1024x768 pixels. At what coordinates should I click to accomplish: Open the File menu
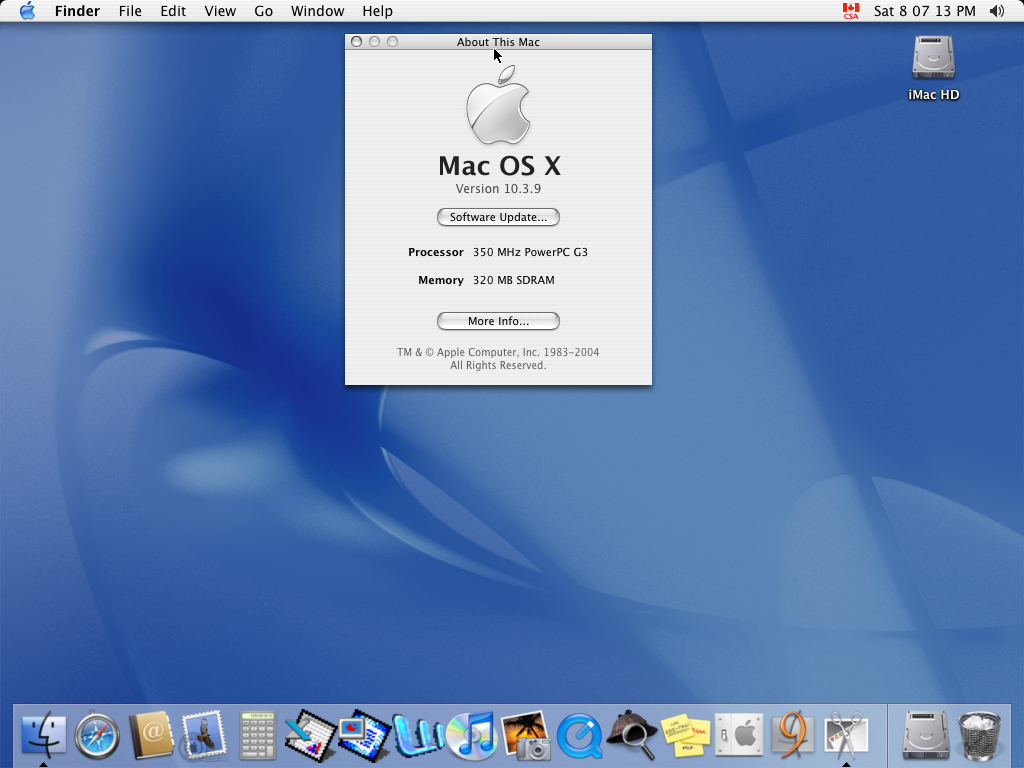tap(130, 11)
